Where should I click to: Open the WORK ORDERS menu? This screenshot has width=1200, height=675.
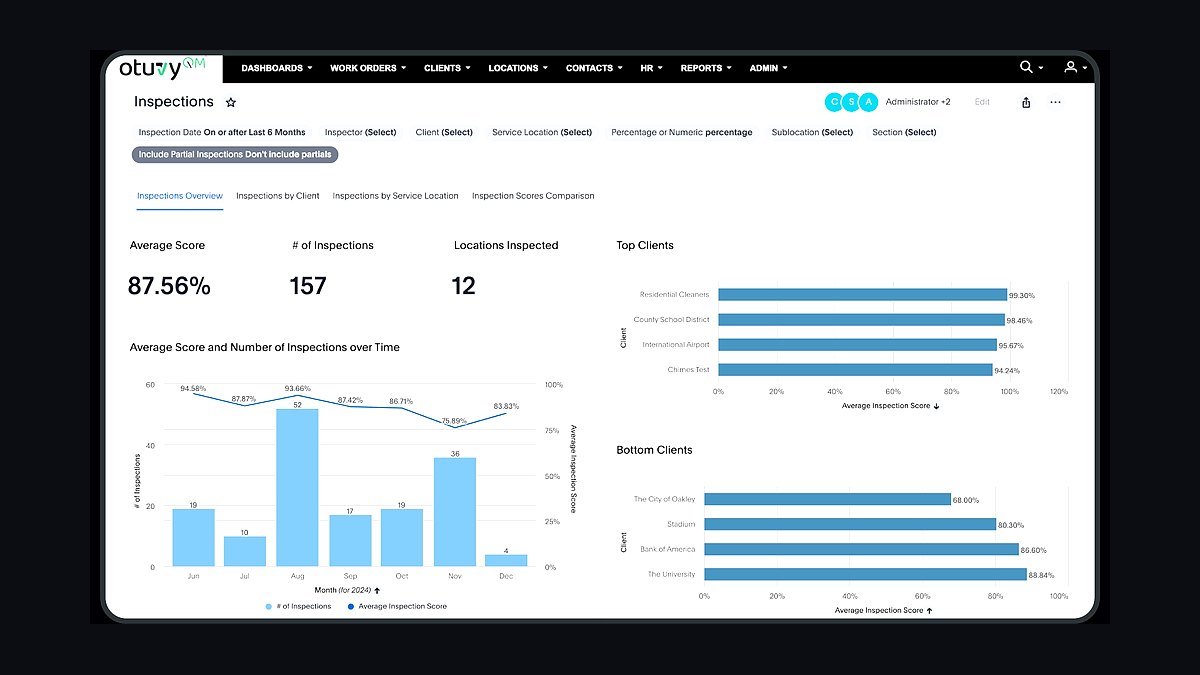(369, 68)
